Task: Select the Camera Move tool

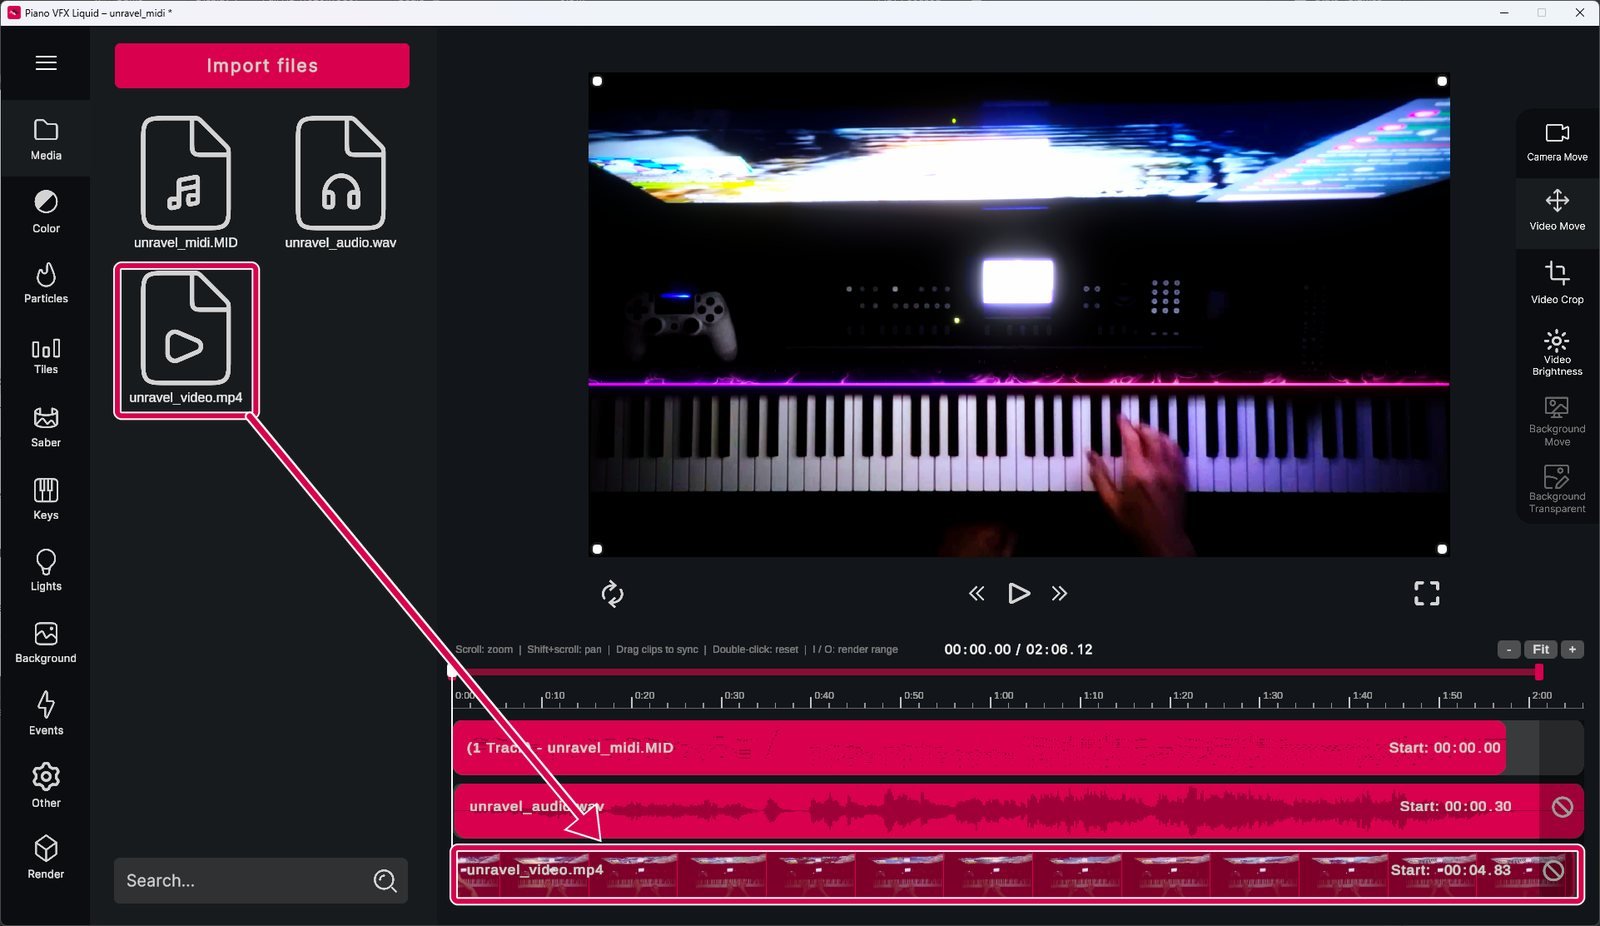Action: [1557, 142]
